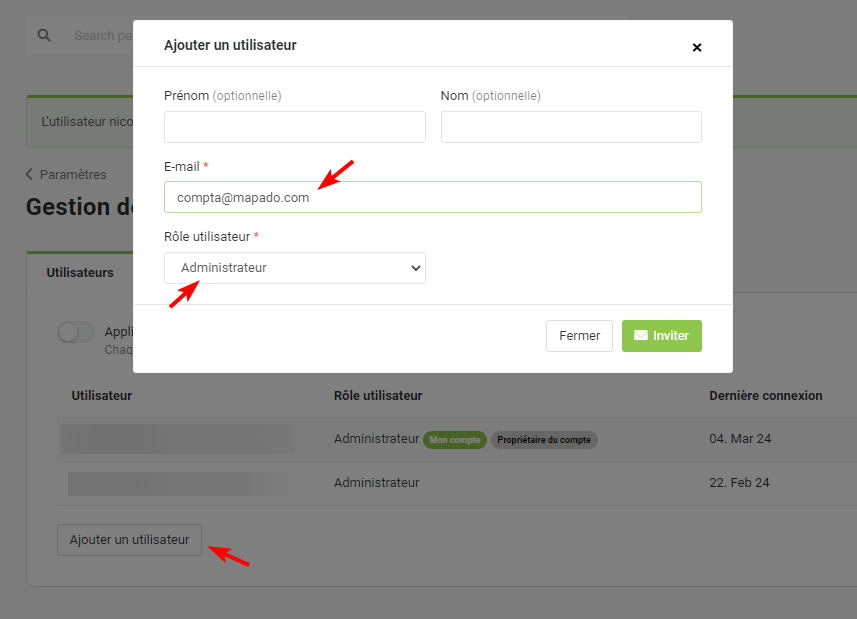The height and width of the screenshot is (619, 857).
Task: Select the first blurred user row
Action: point(177,439)
